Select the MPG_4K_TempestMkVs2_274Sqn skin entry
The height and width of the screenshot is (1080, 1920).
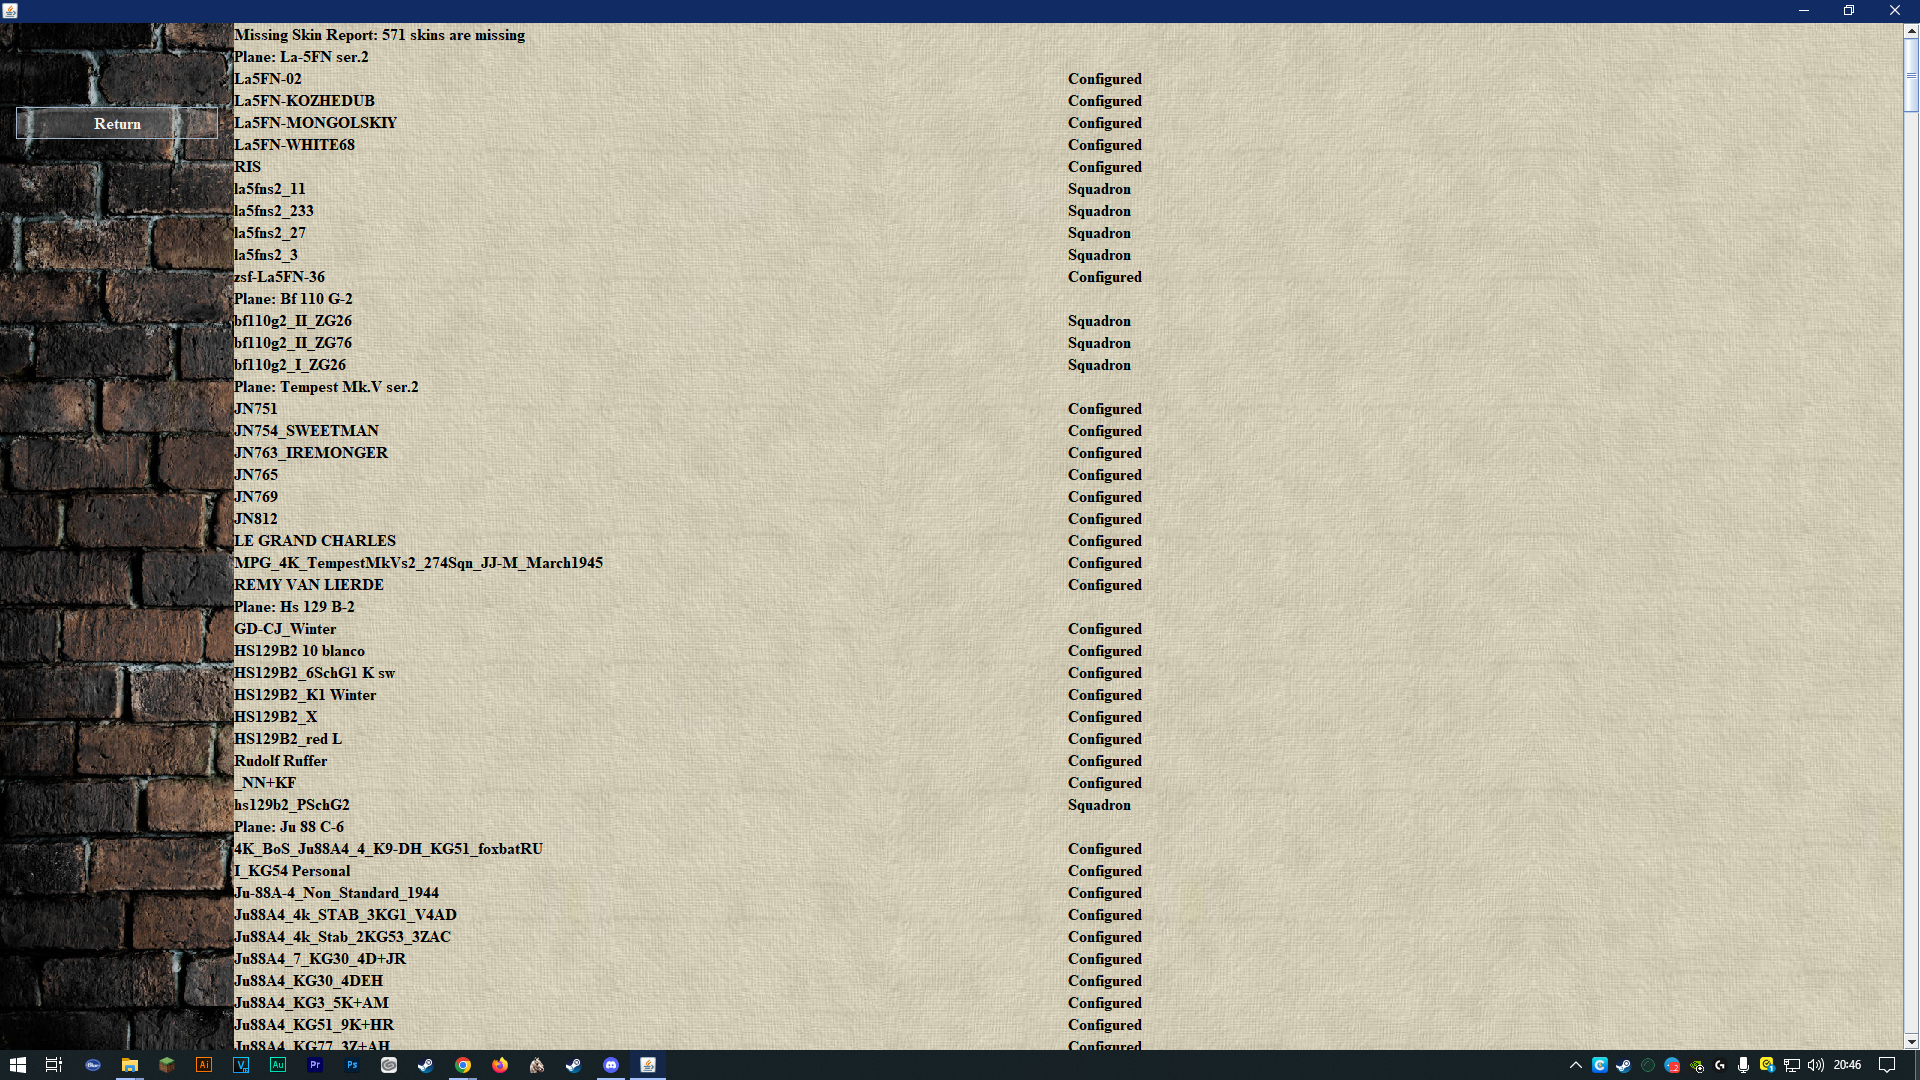418,563
